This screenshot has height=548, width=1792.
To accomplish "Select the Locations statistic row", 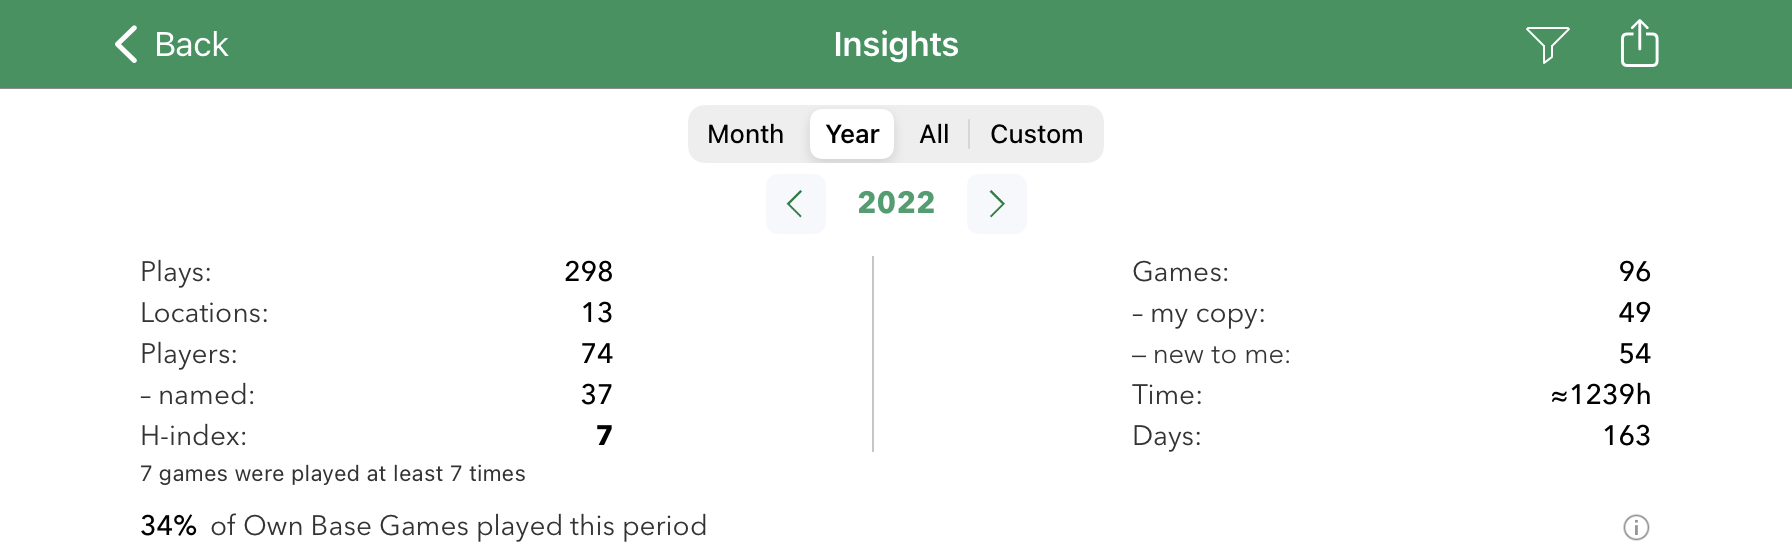I will tap(376, 313).
